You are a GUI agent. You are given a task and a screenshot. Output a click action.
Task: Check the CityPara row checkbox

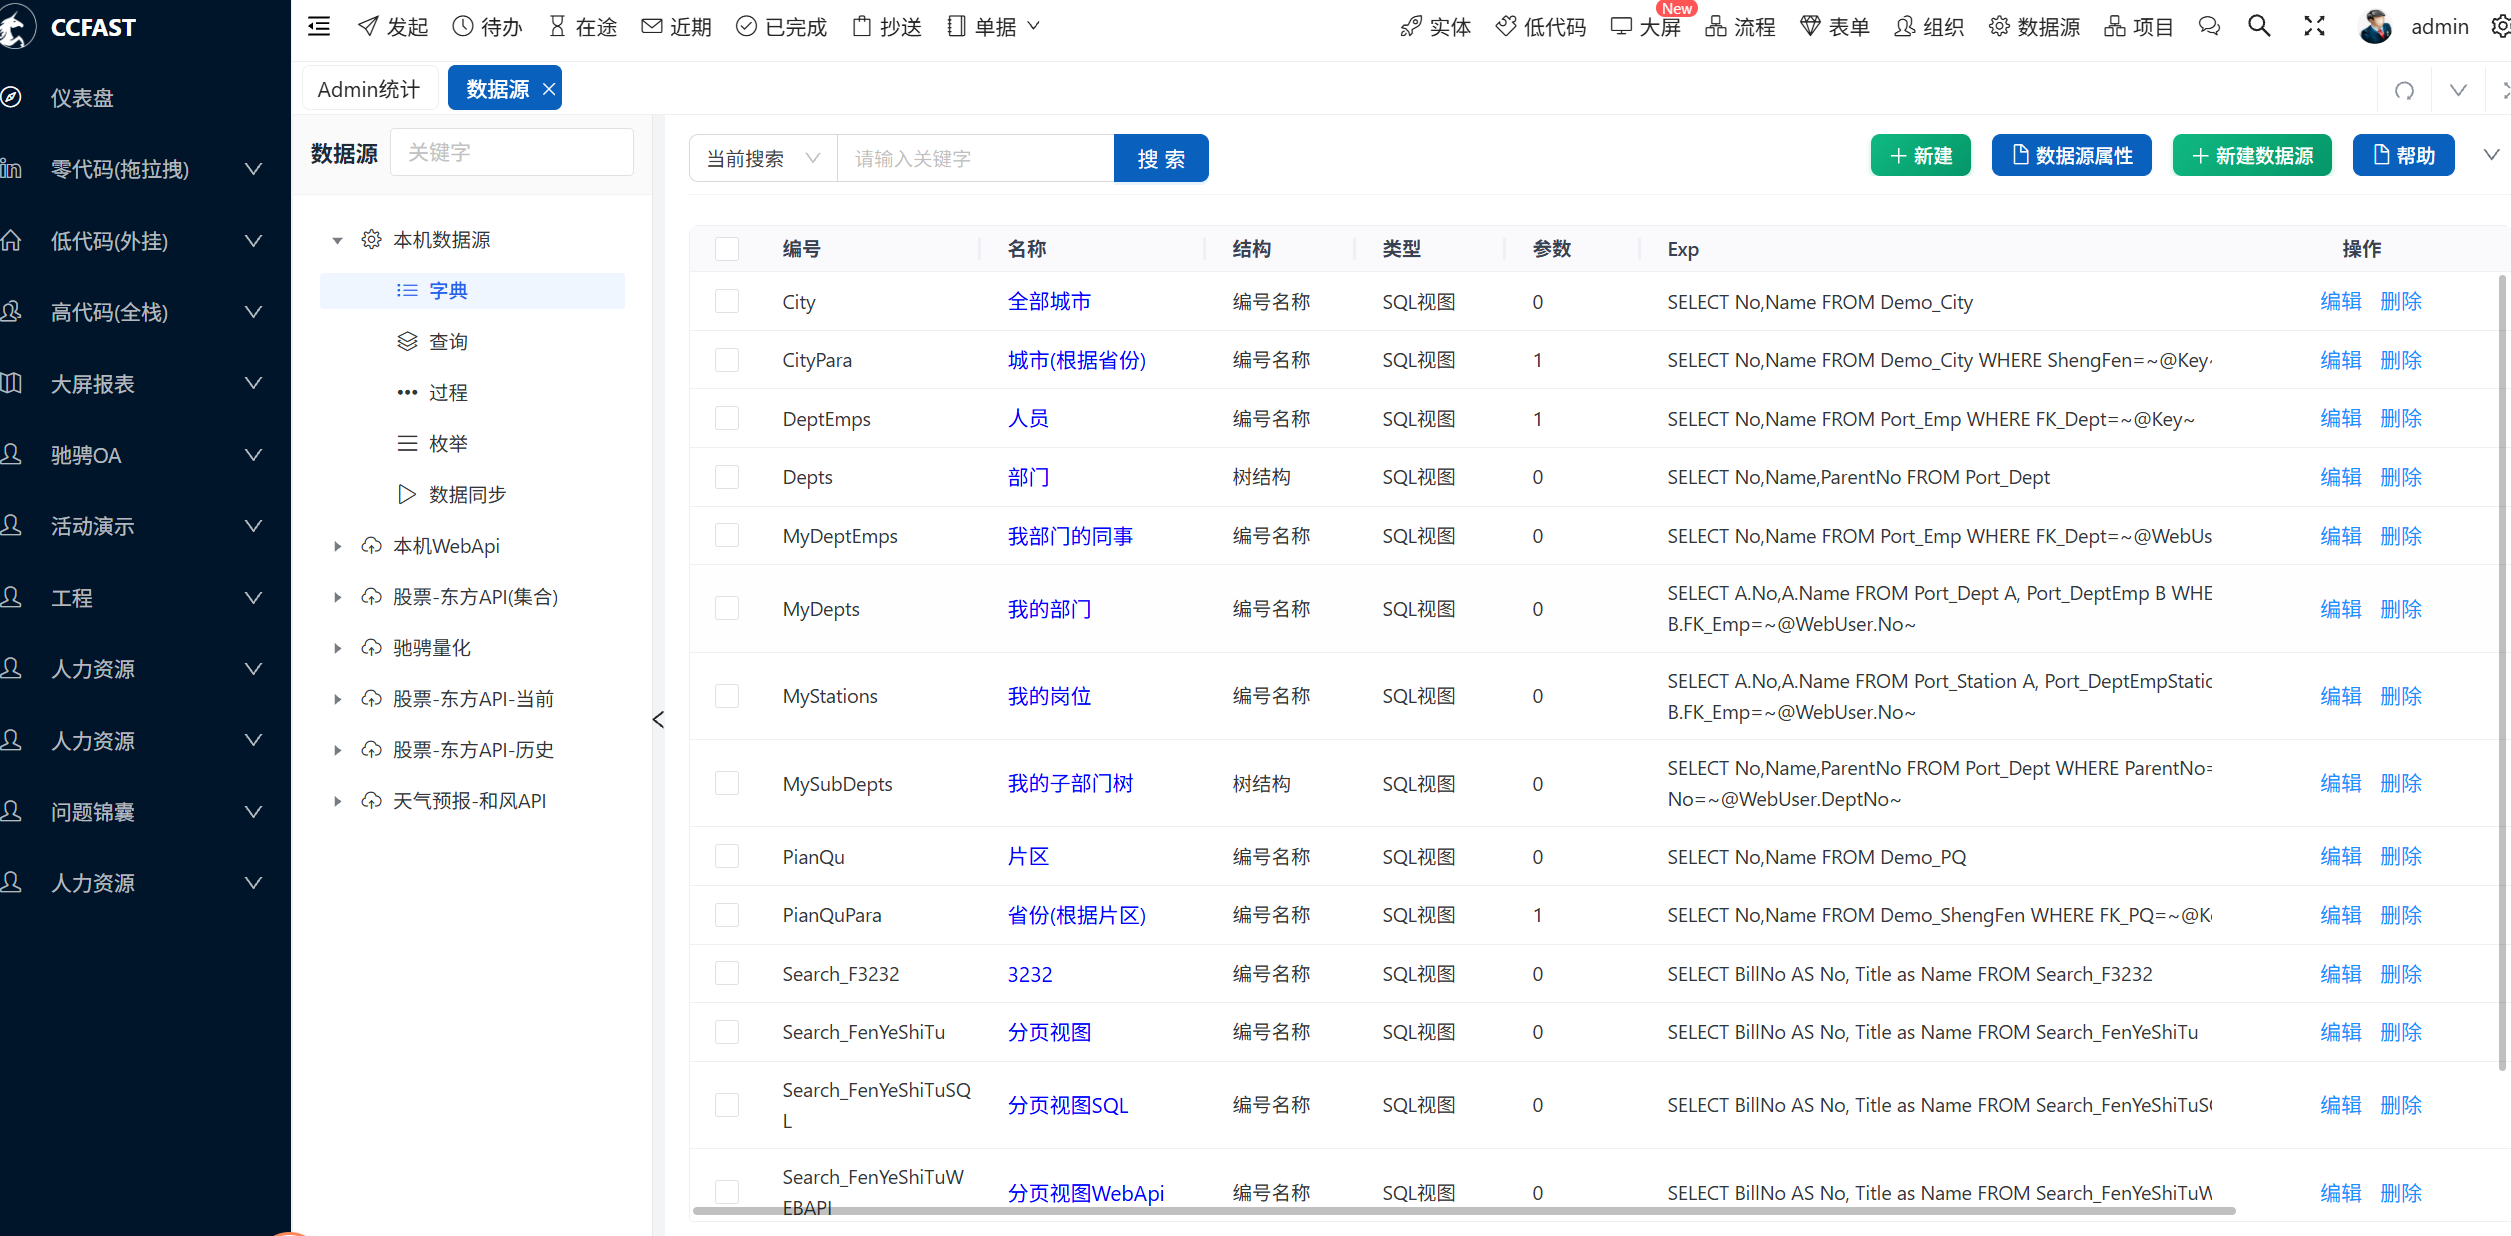727,360
